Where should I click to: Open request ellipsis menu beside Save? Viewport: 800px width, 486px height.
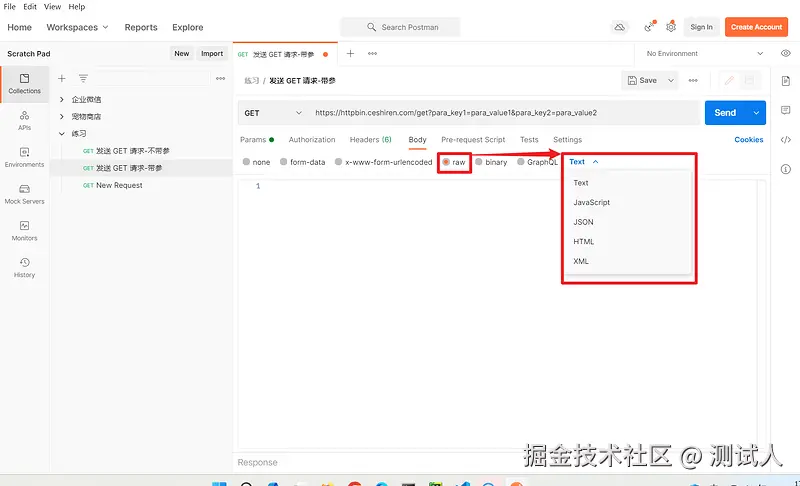pyautogui.click(x=693, y=81)
